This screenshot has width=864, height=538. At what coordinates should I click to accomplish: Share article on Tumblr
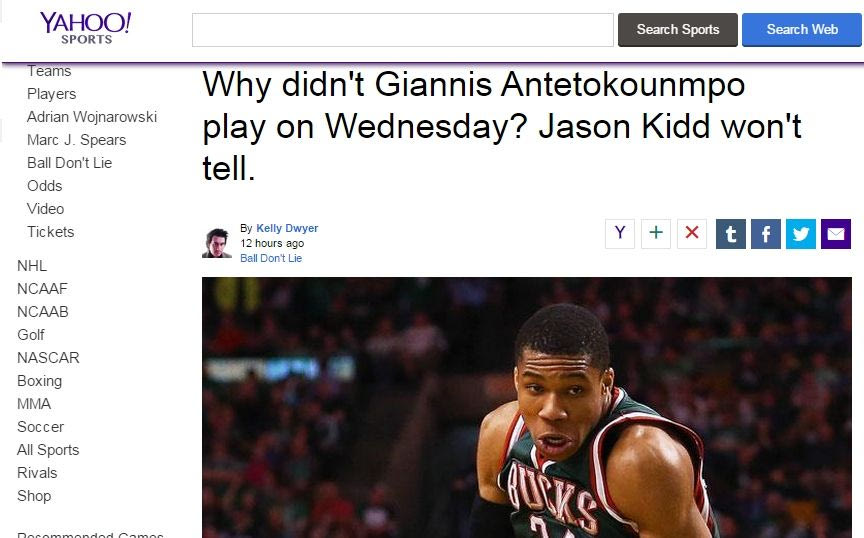[x=731, y=234]
